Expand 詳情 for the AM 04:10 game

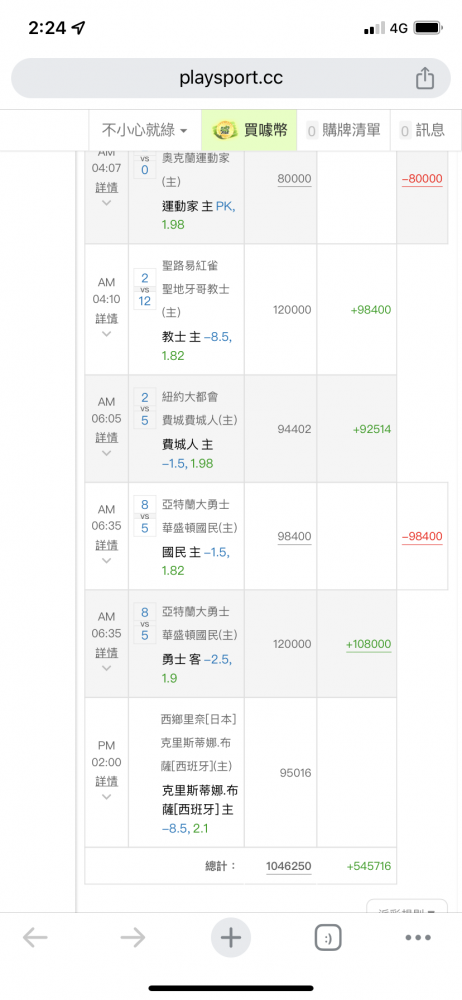click(x=107, y=318)
